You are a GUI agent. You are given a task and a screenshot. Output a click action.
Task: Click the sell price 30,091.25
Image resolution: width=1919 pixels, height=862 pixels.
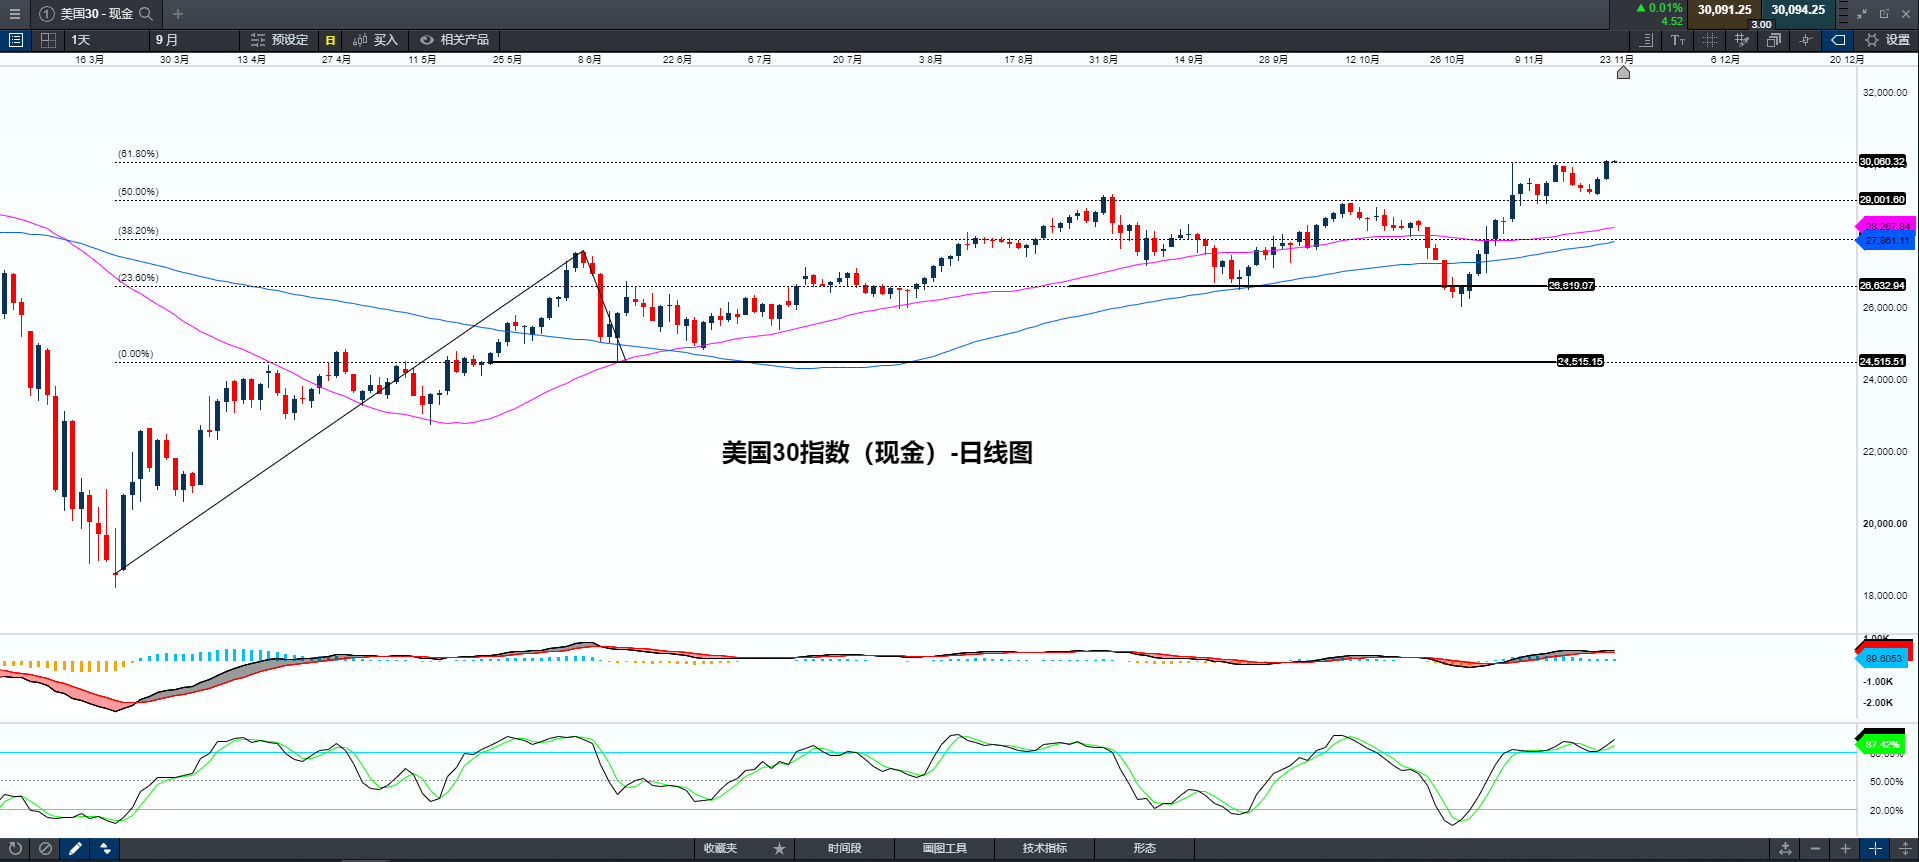tap(1724, 10)
